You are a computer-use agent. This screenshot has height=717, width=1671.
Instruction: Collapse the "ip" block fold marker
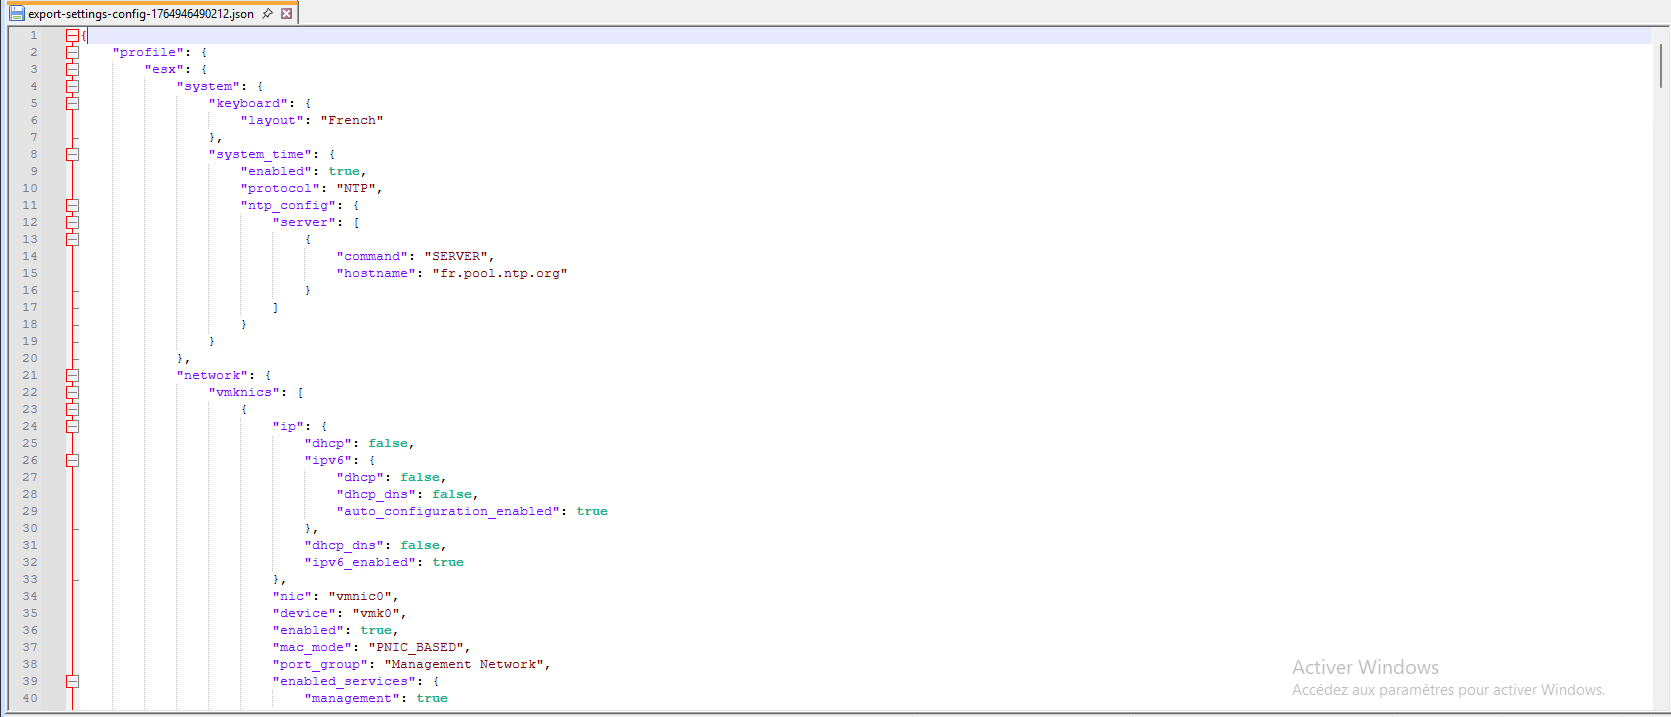click(72, 426)
